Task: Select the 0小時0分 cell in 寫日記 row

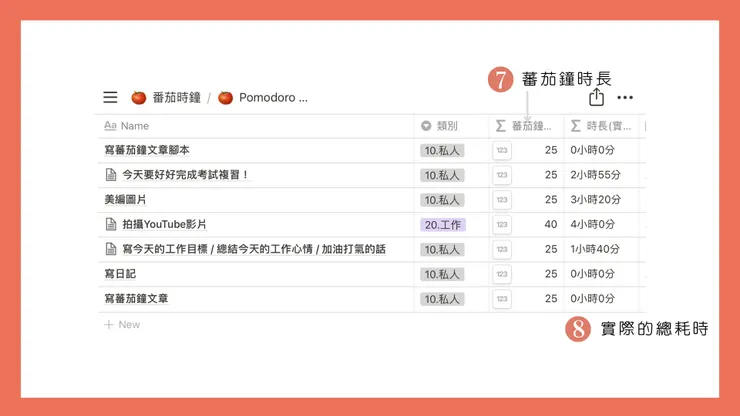Action: click(x=592, y=274)
